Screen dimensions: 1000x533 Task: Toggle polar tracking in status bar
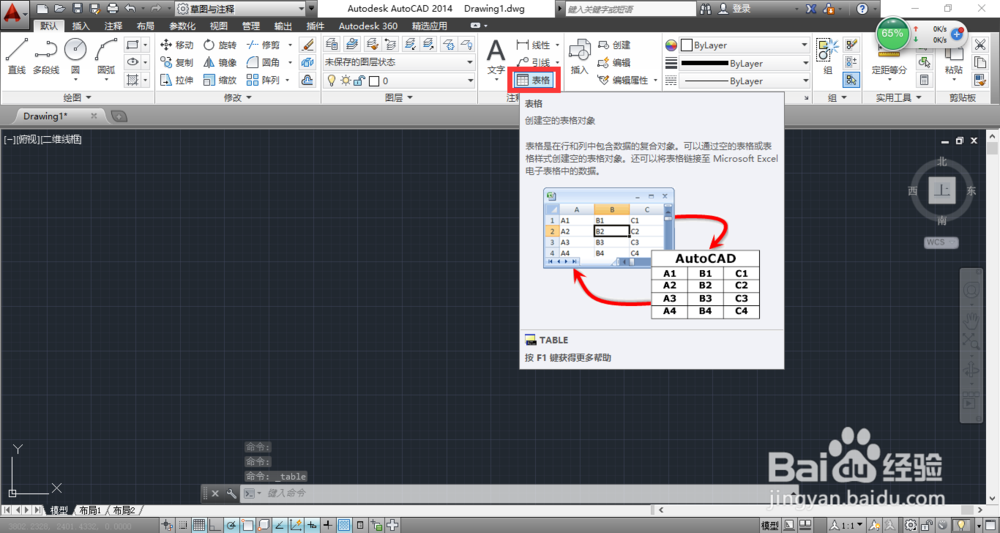(x=231, y=525)
